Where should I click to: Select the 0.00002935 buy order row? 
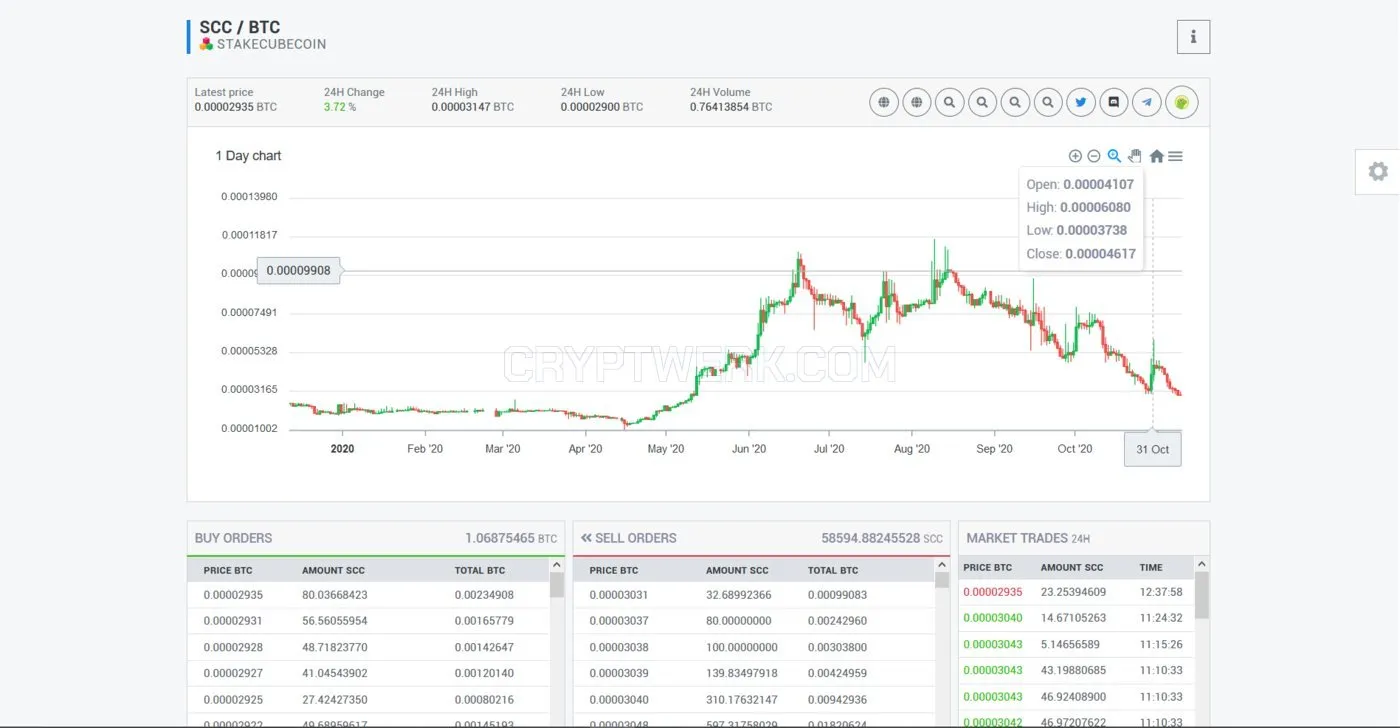368,595
